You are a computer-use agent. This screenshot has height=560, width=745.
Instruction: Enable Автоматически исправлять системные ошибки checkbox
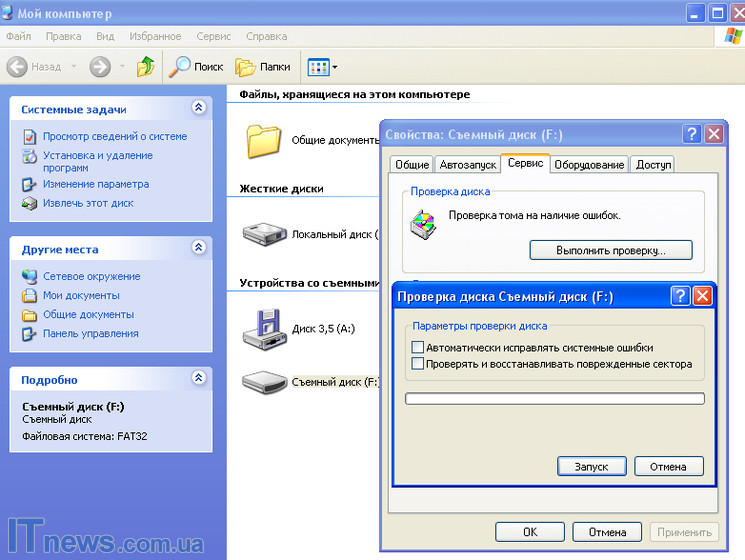tap(418, 348)
